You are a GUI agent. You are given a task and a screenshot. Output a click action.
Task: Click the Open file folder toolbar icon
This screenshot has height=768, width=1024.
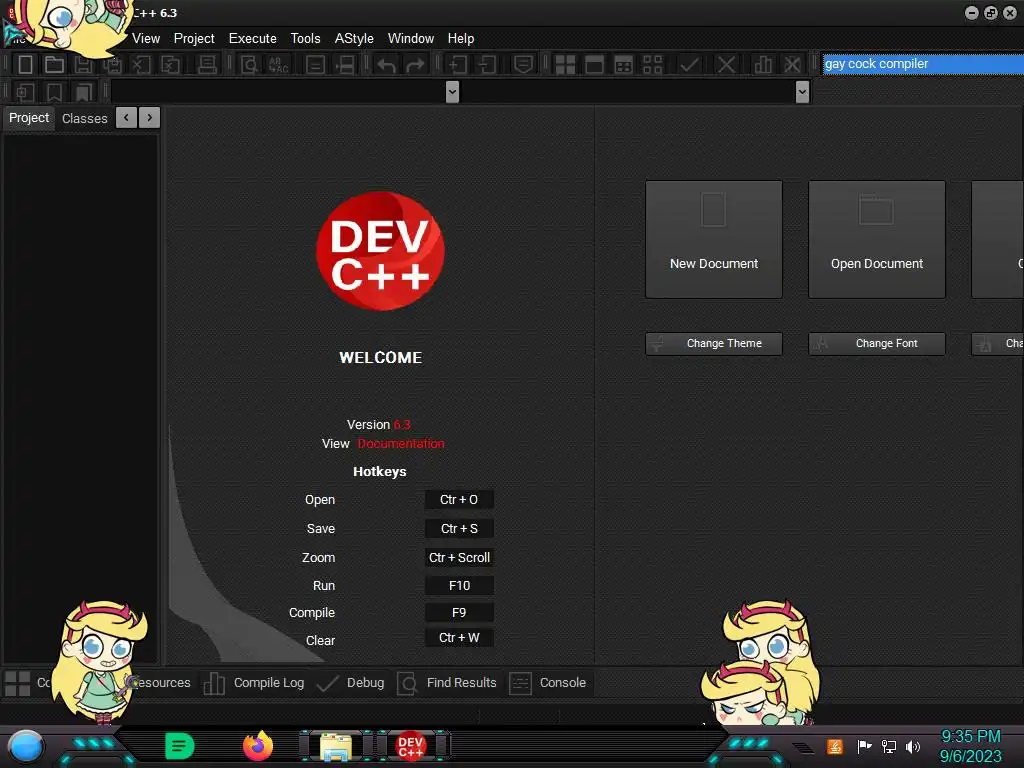(54, 64)
